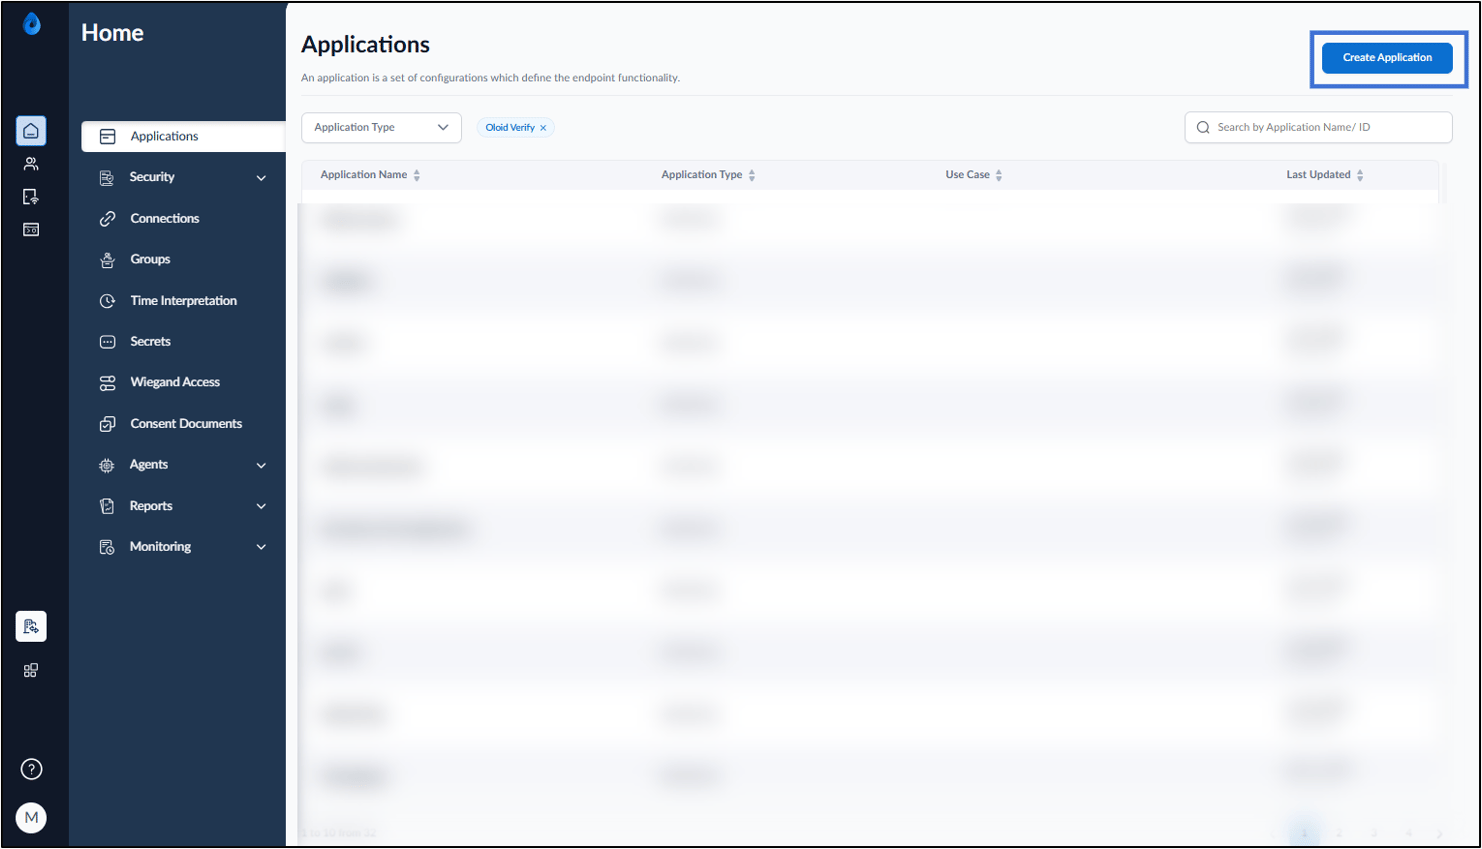
Task: Expand the Agents chevron
Action: 261,465
